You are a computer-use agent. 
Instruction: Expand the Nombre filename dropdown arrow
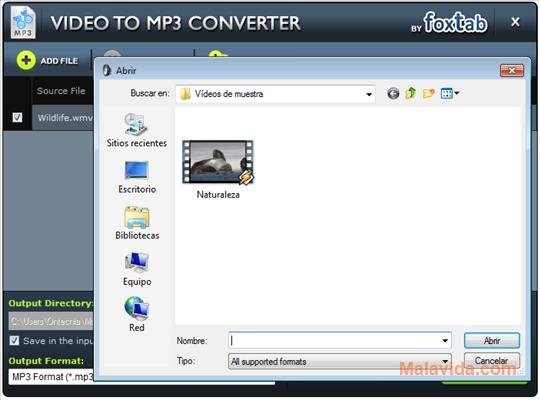[x=445, y=341]
